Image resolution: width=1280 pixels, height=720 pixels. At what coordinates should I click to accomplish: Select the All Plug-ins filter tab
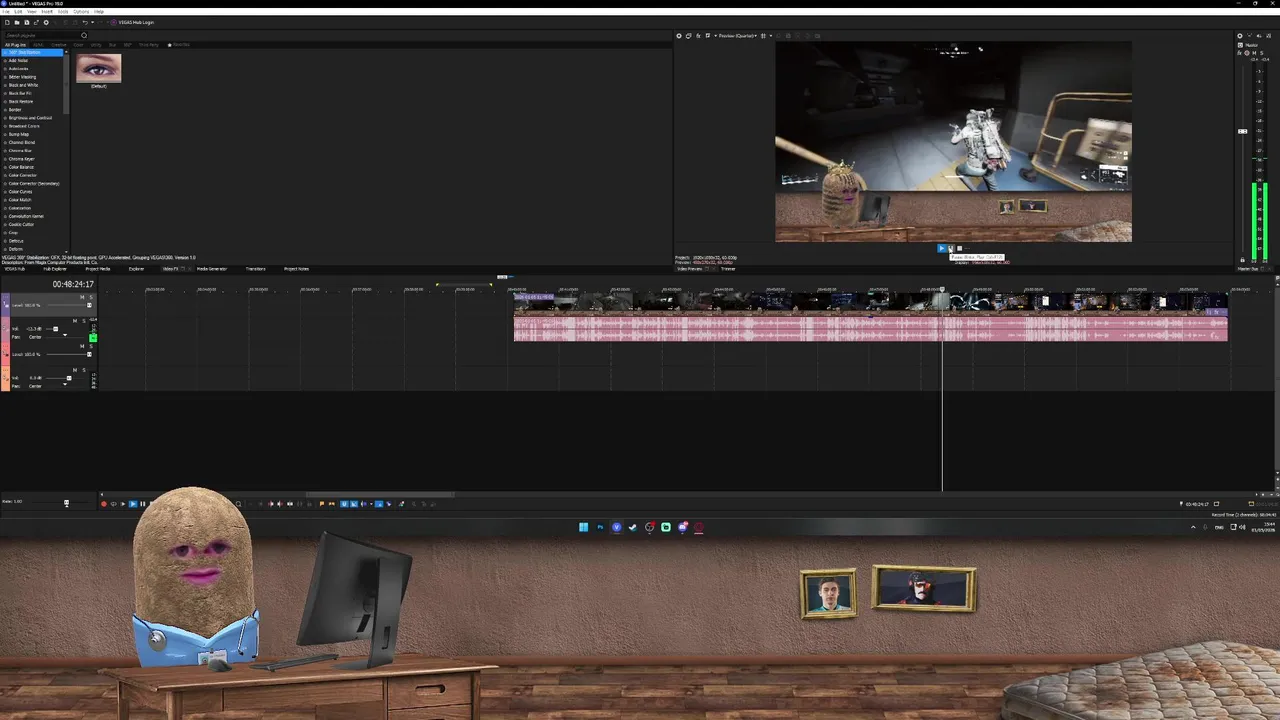[x=16, y=45]
